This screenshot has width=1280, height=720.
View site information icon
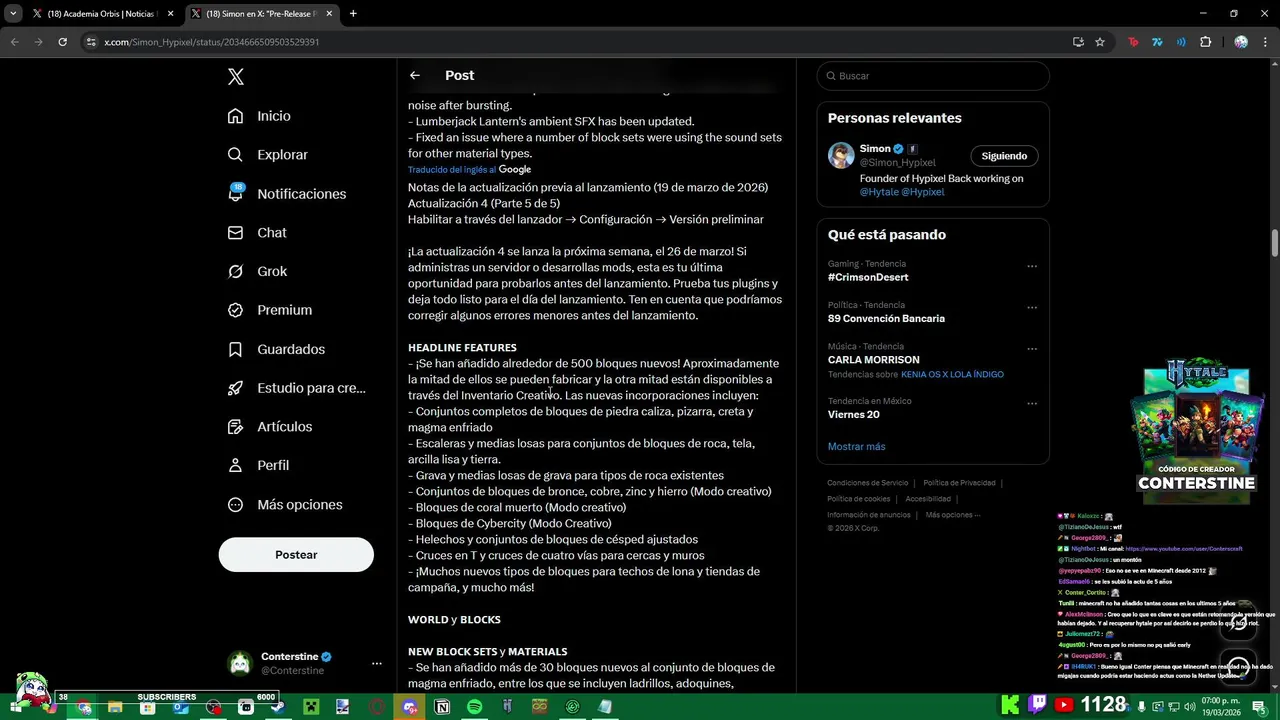pyautogui.click(x=91, y=42)
